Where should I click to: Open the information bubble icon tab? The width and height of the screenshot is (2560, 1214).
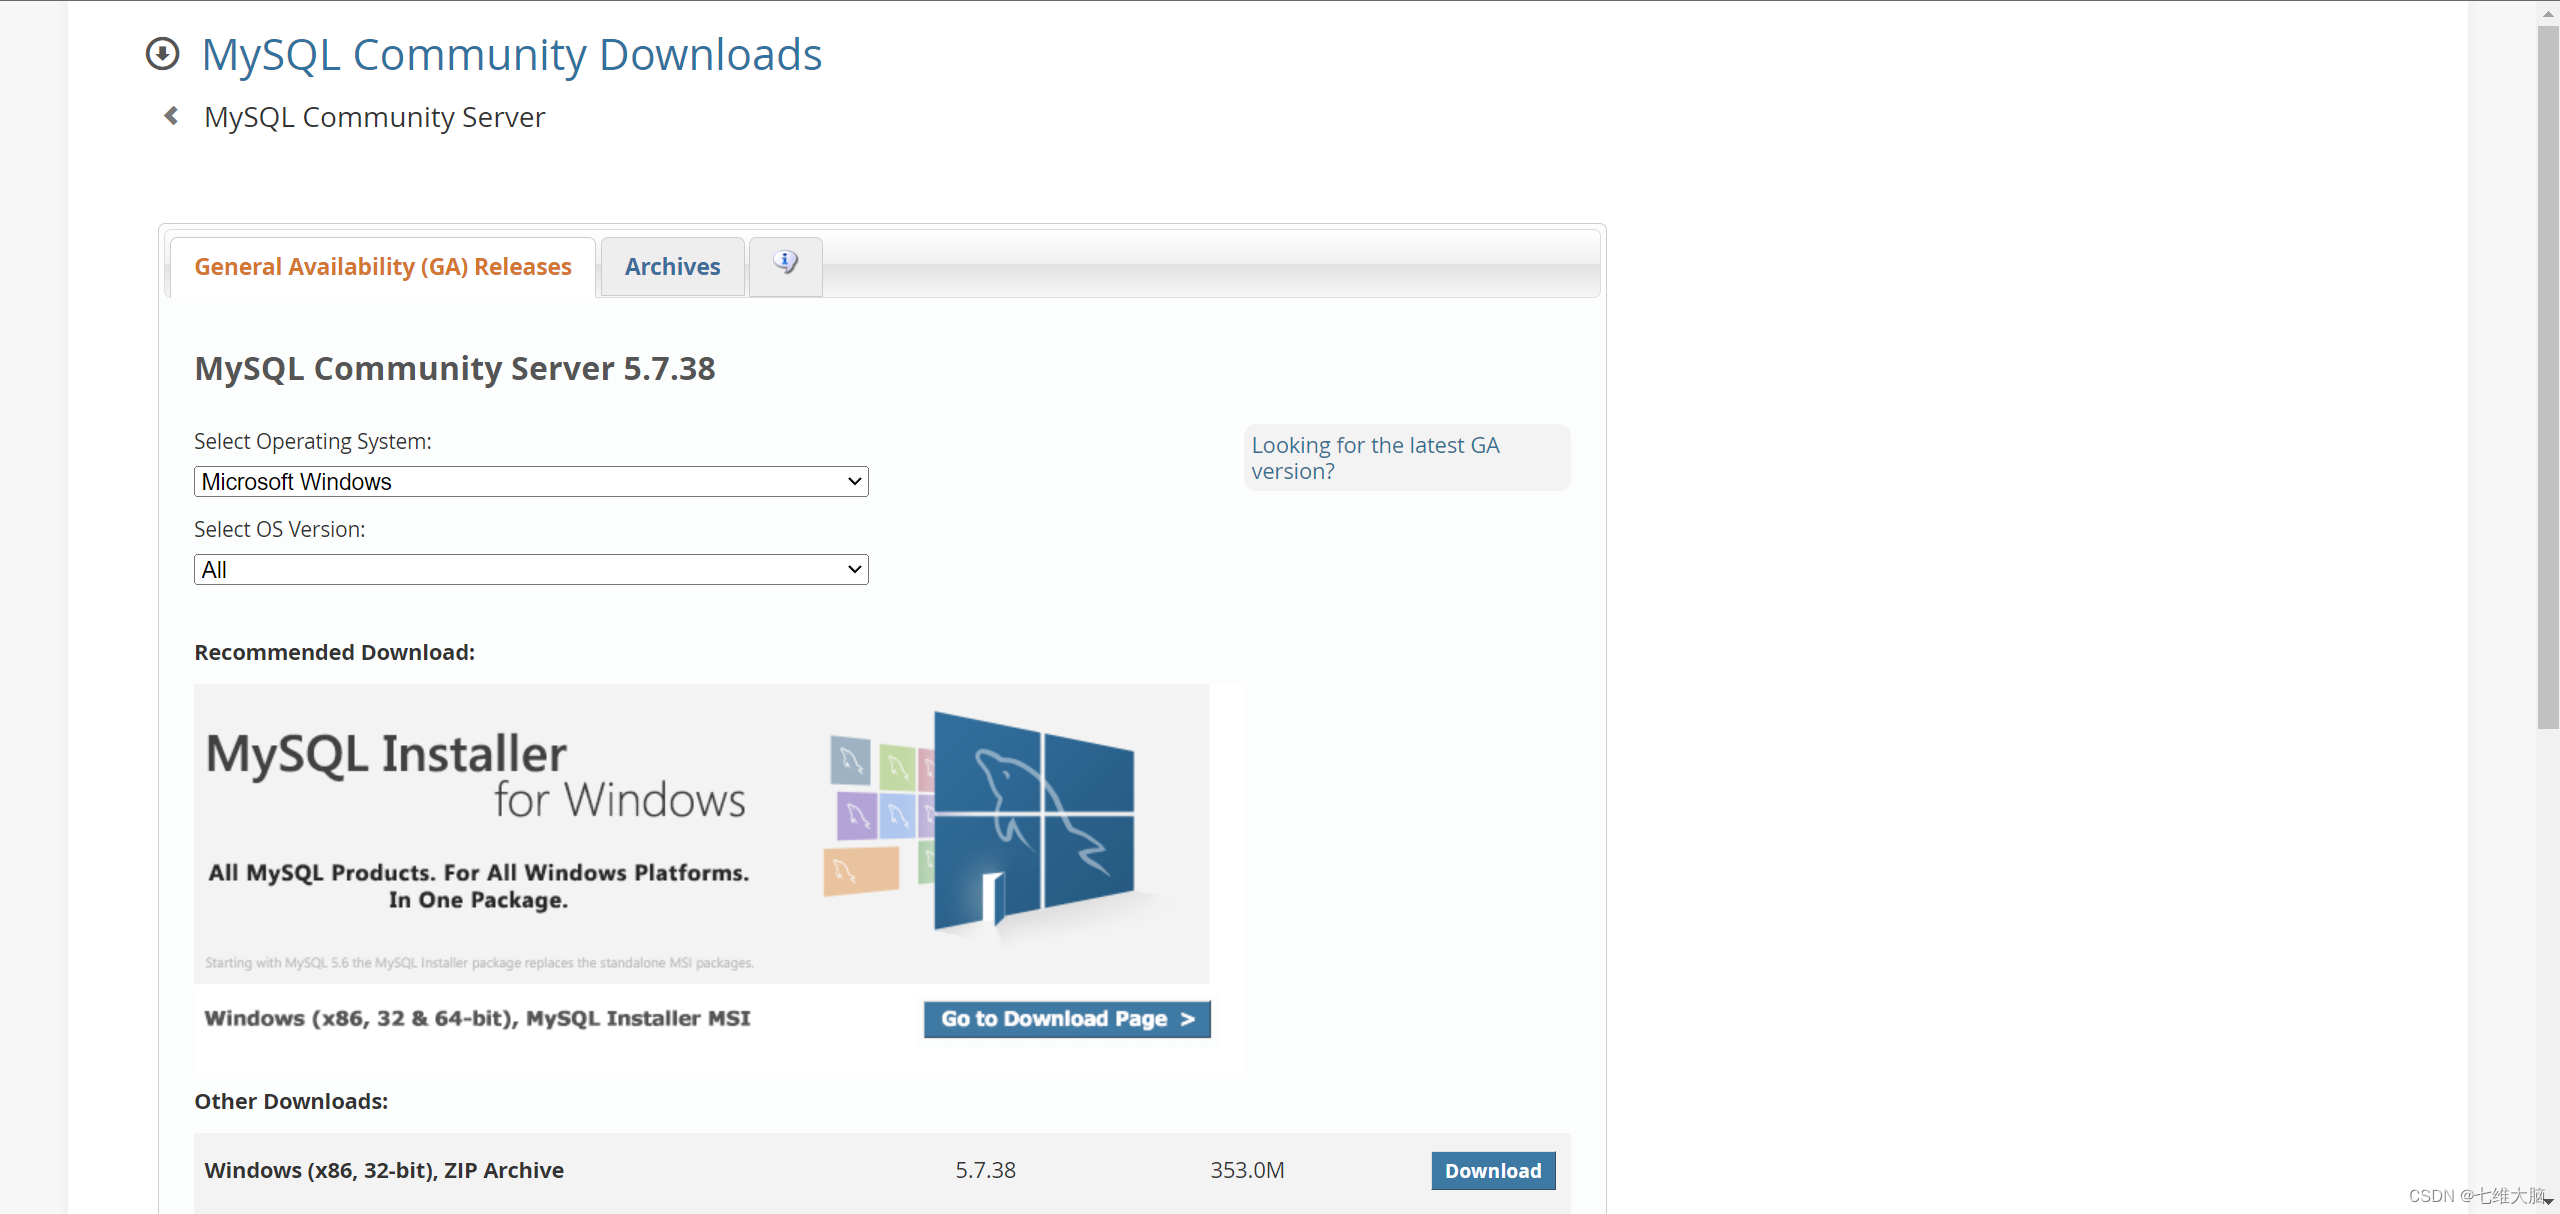tap(785, 265)
